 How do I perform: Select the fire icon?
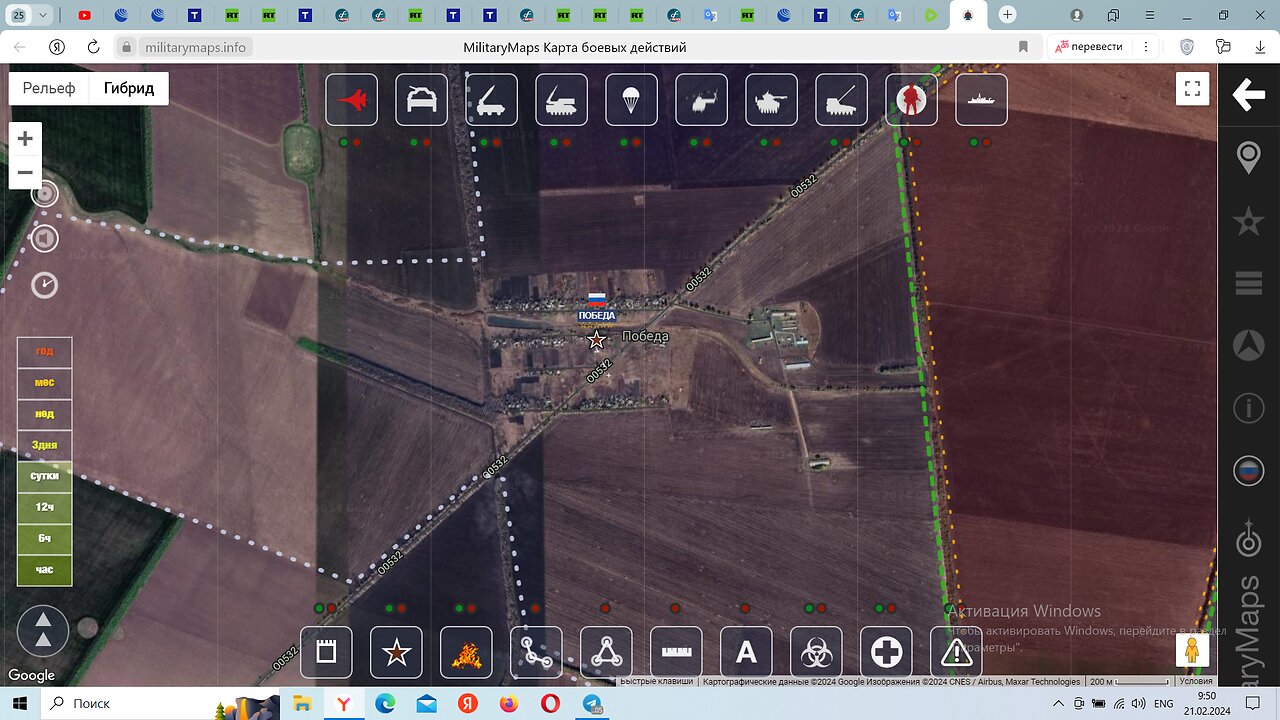467,653
